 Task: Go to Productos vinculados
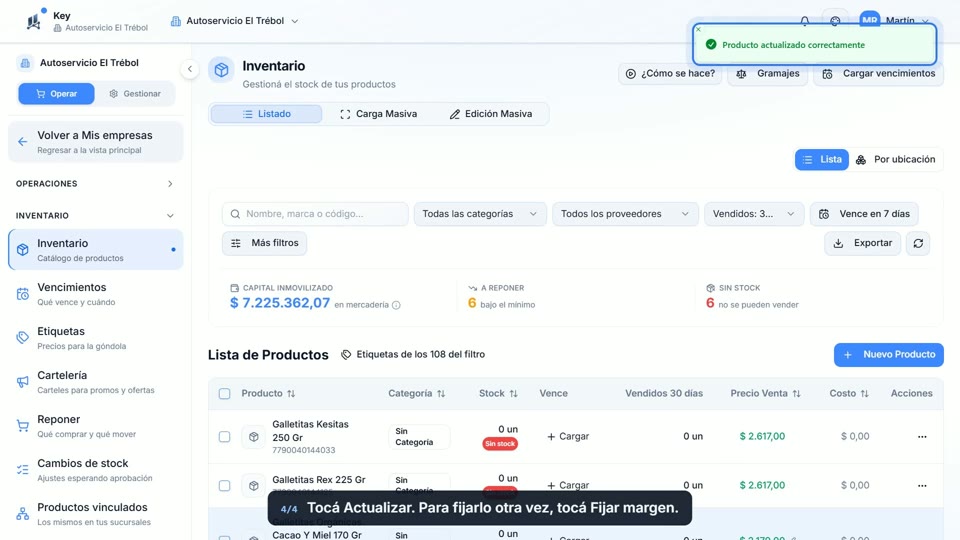coord(96,514)
